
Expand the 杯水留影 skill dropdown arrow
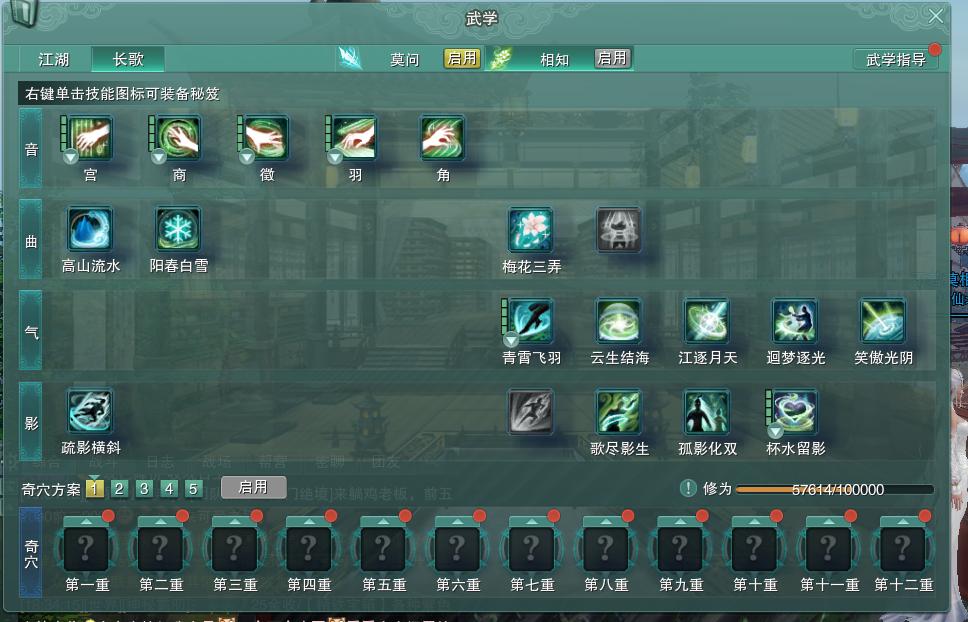point(775,431)
